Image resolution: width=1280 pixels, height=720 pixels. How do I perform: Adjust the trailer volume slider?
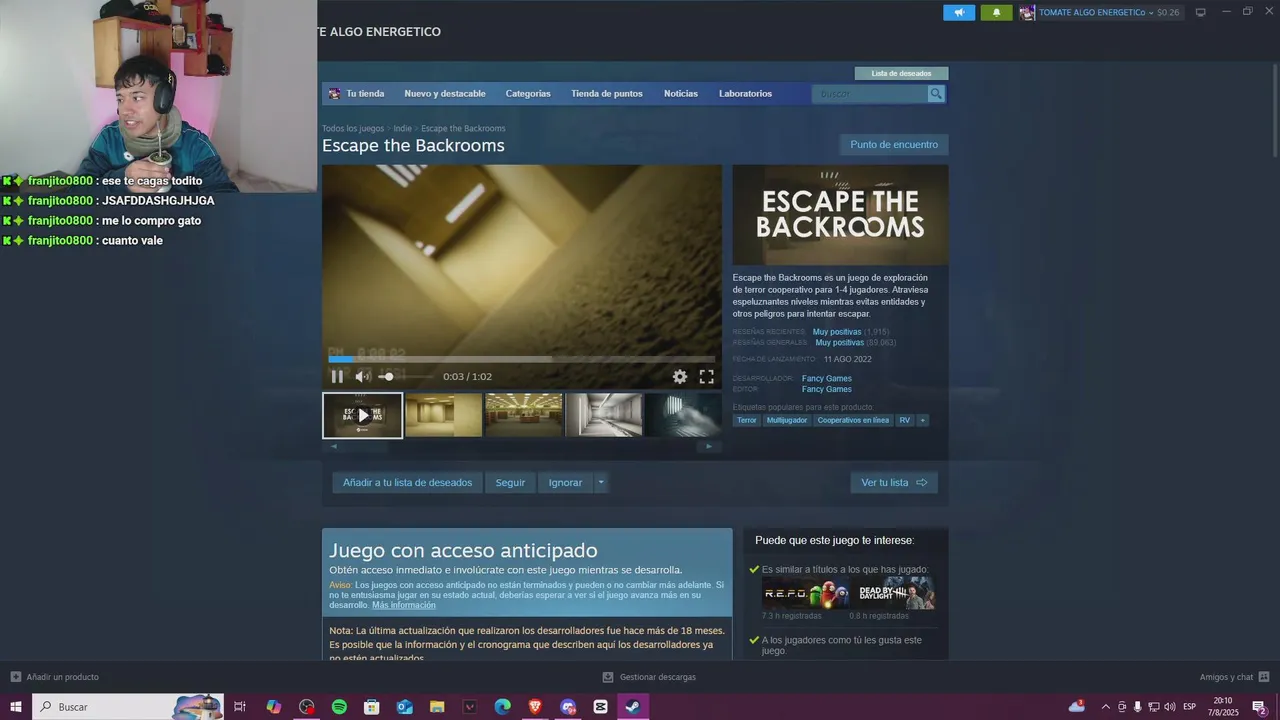pyautogui.click(x=405, y=377)
